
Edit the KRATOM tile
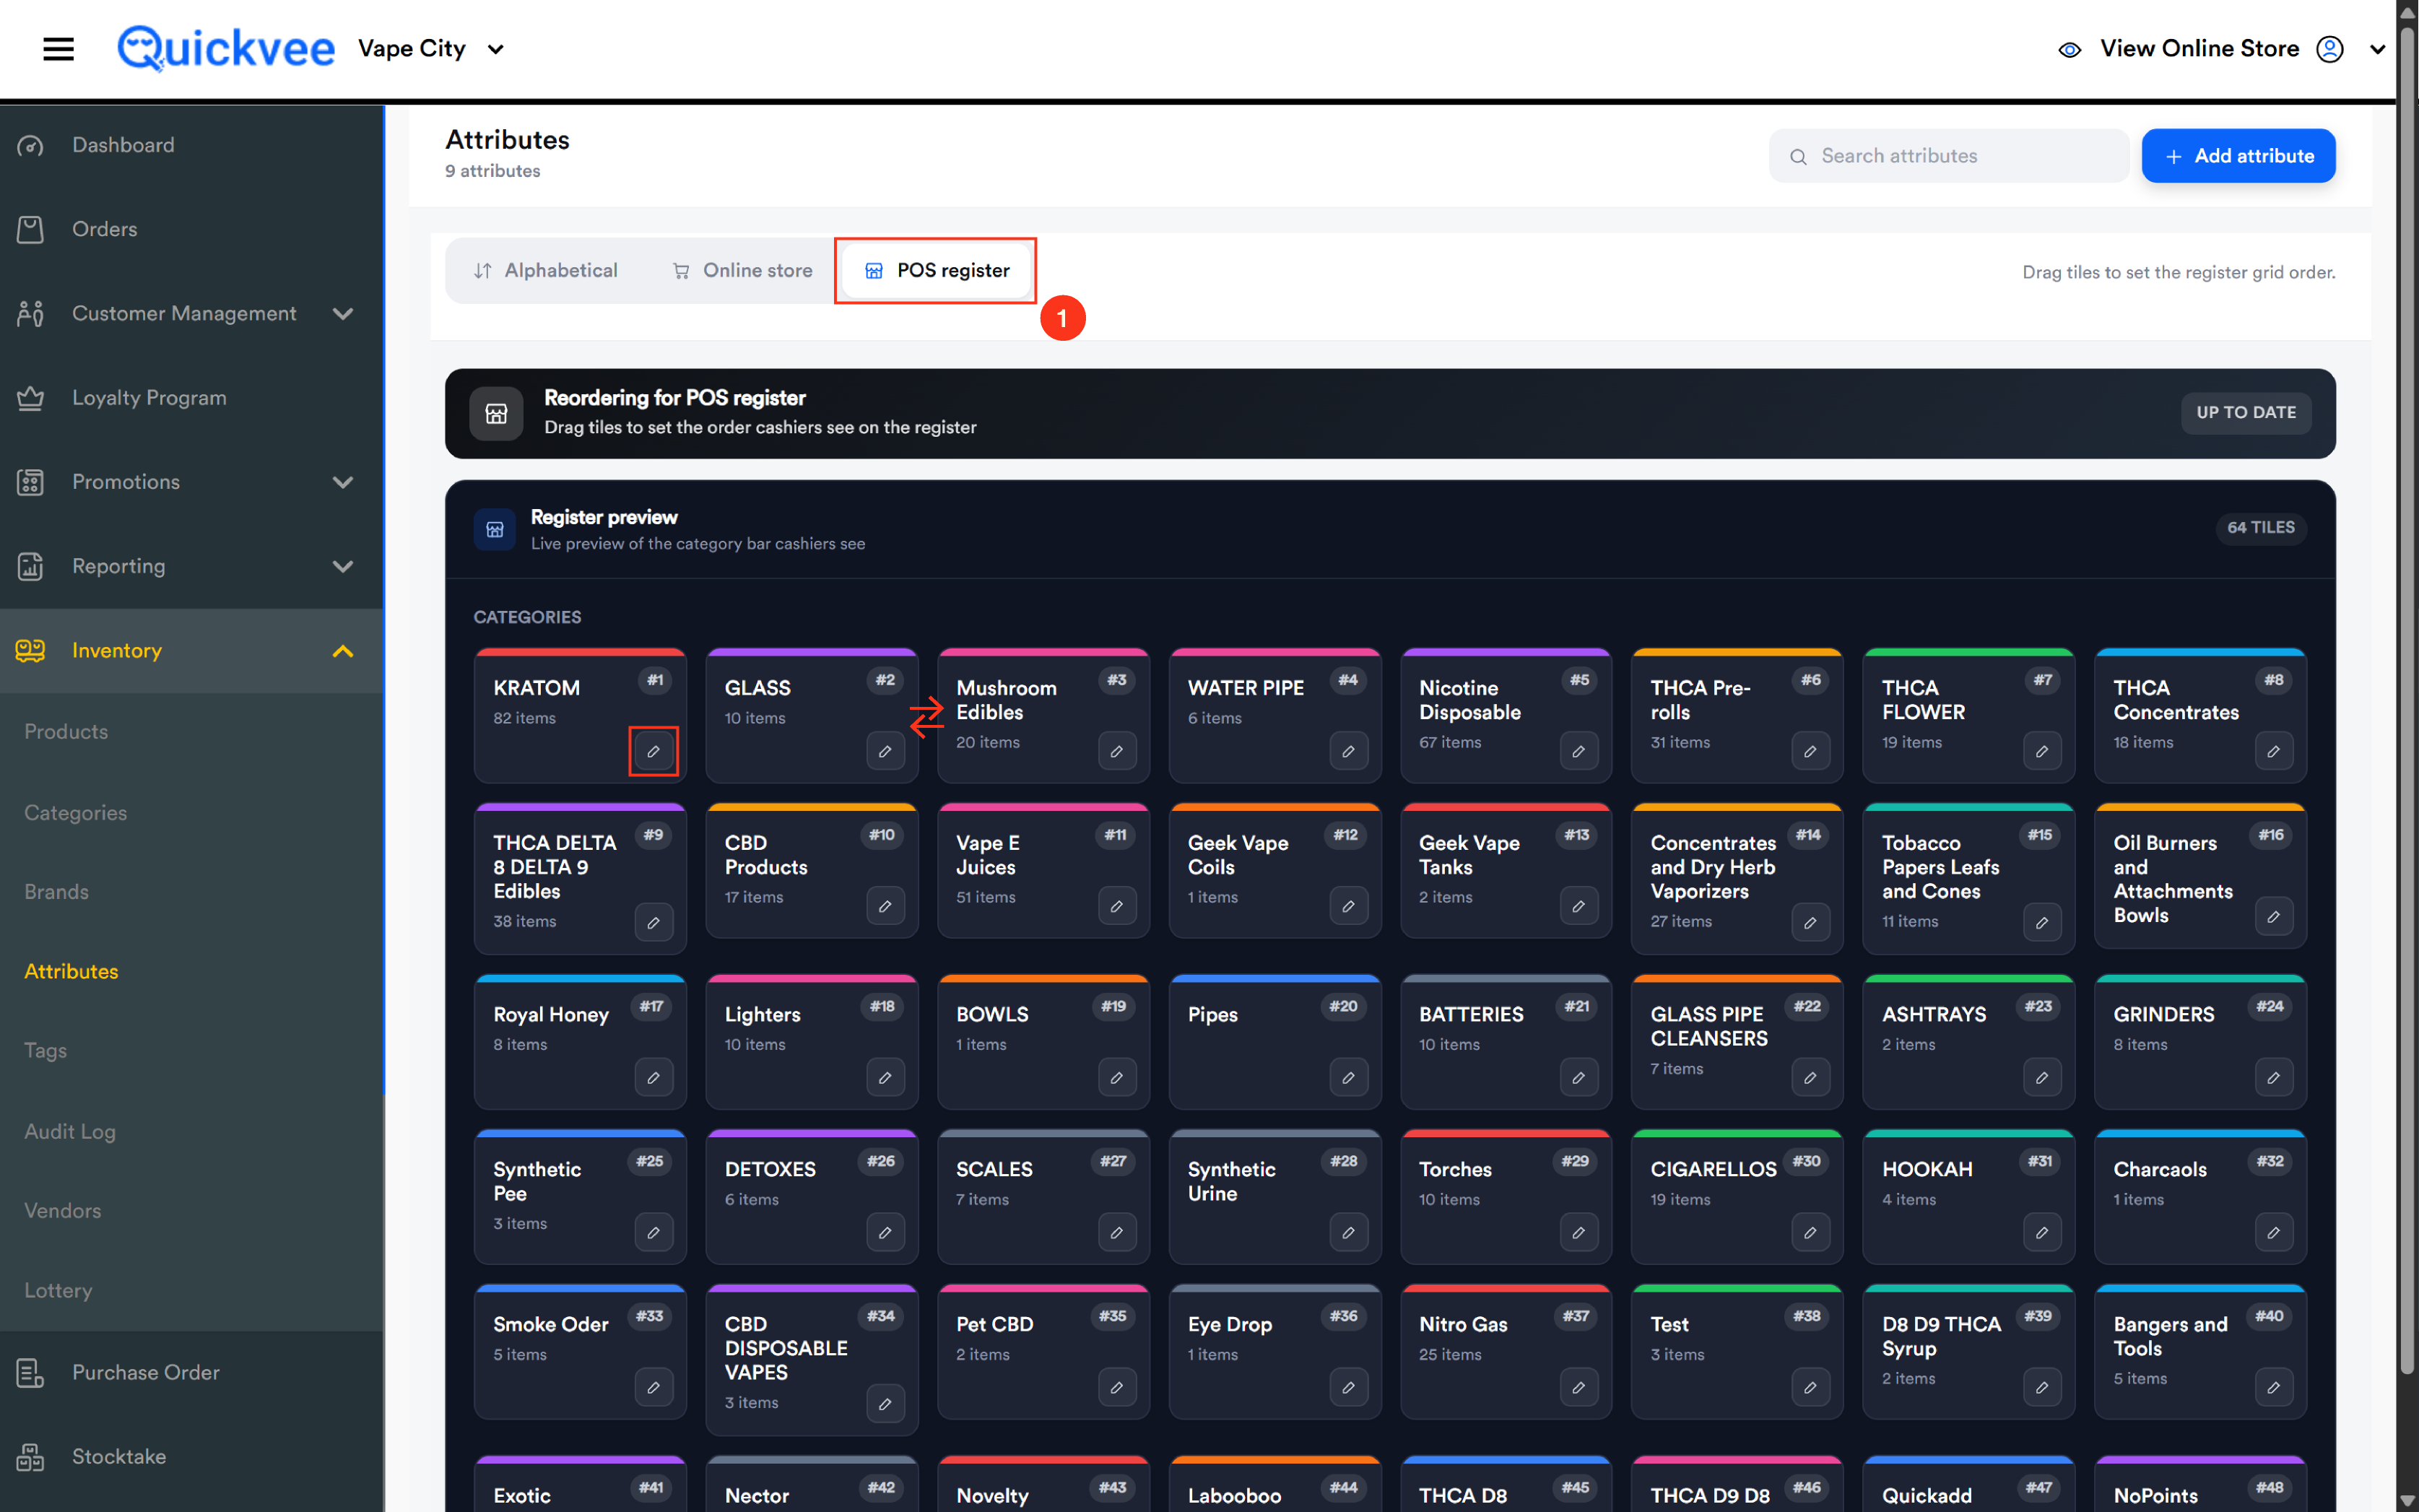(x=653, y=751)
